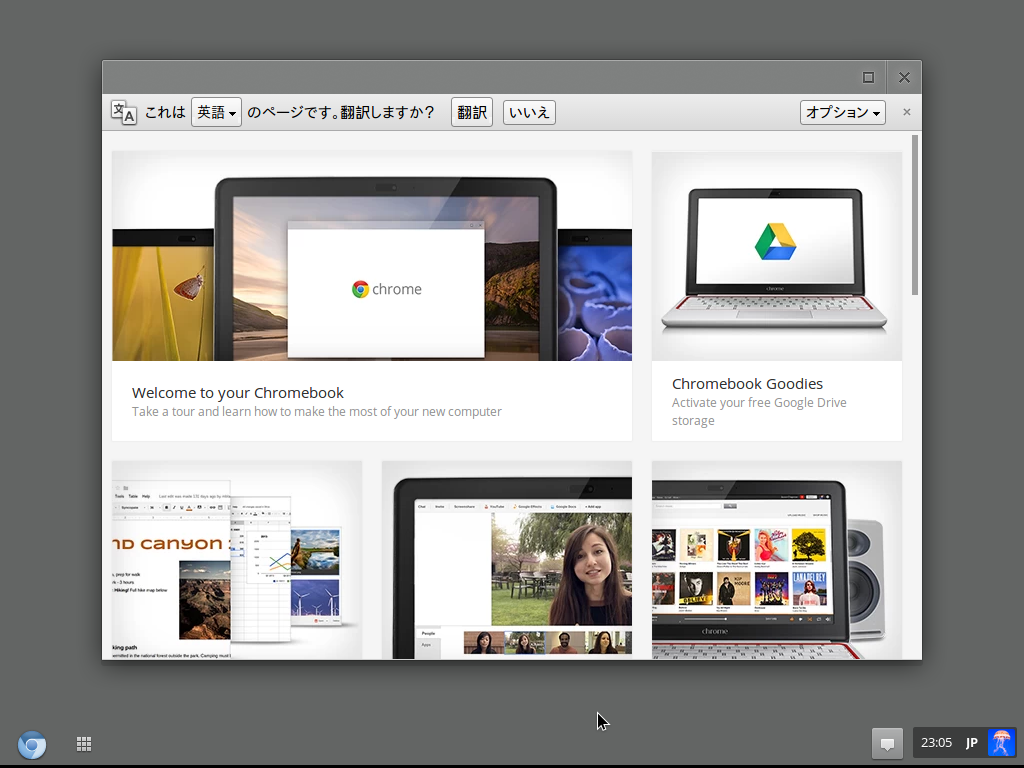Click 'Activate your free Google Drive storage' text
The height and width of the screenshot is (768, 1024).
pos(759,411)
